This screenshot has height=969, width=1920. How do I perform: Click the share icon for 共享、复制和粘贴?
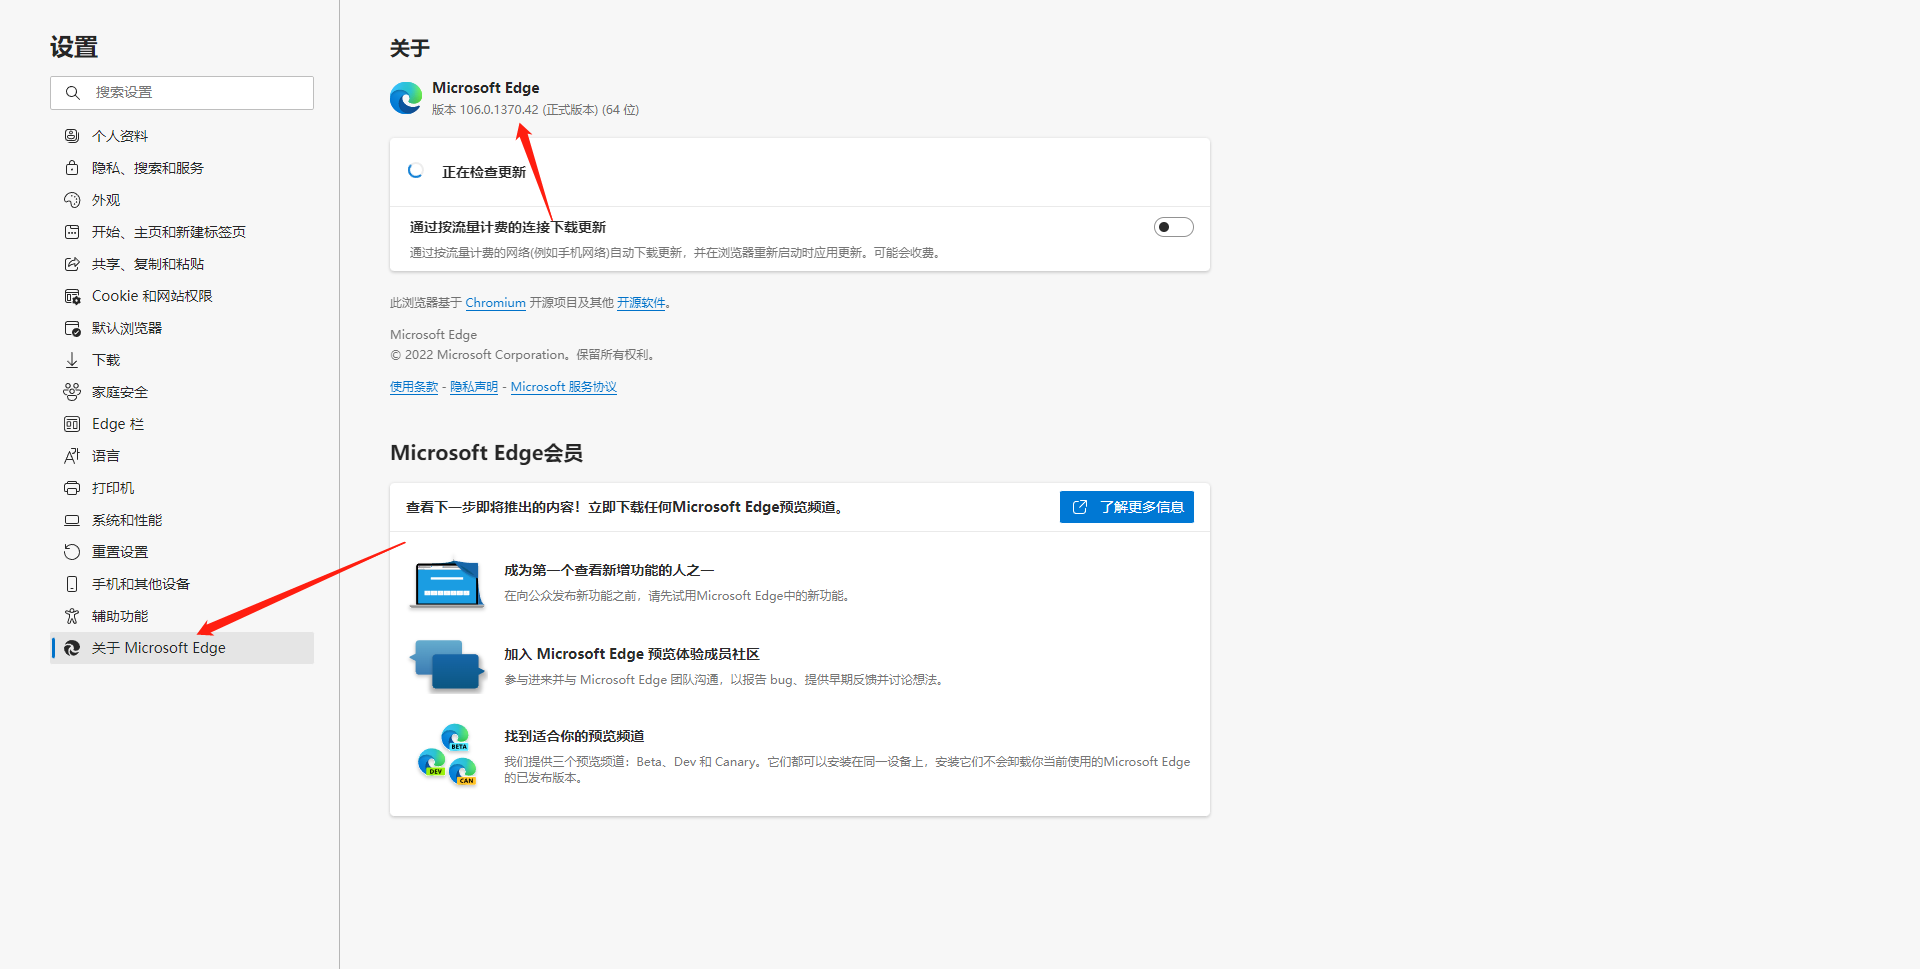72,264
